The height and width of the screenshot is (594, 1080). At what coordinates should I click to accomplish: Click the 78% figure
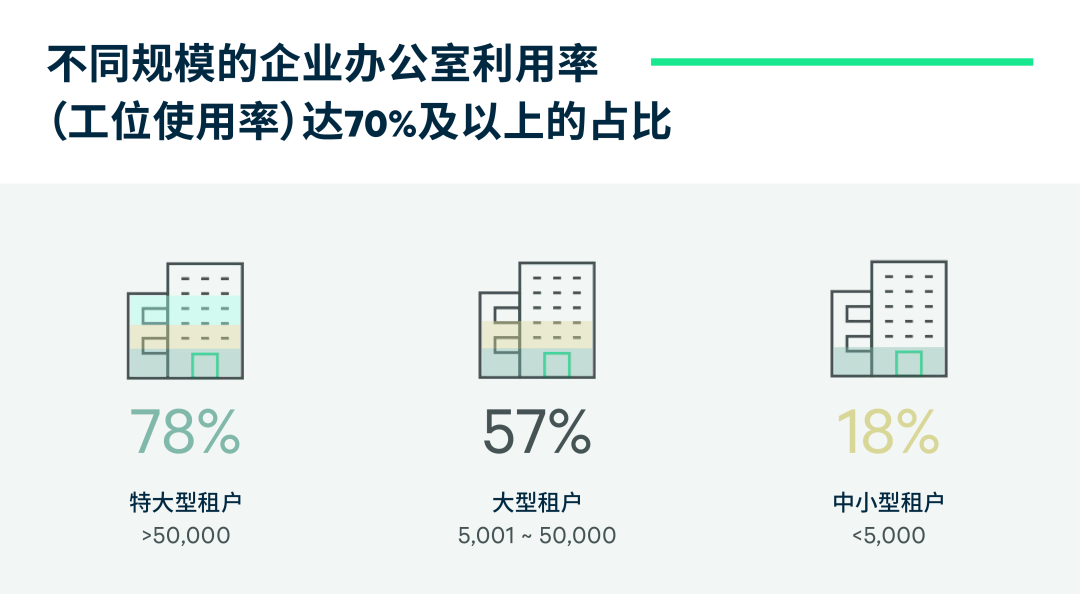coord(185,431)
